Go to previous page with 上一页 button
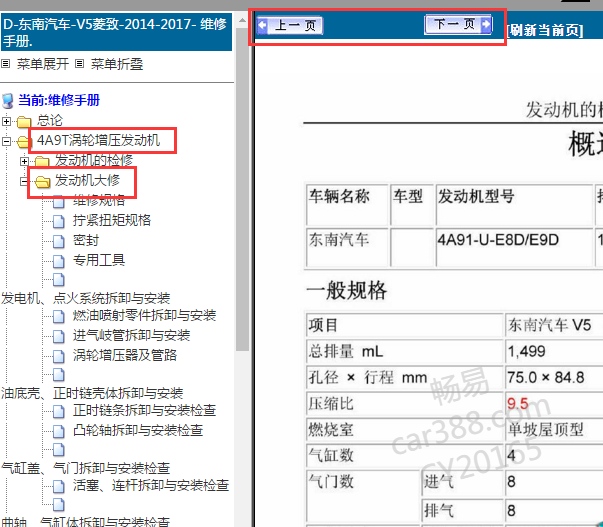603x527 pixels. (x=290, y=25)
